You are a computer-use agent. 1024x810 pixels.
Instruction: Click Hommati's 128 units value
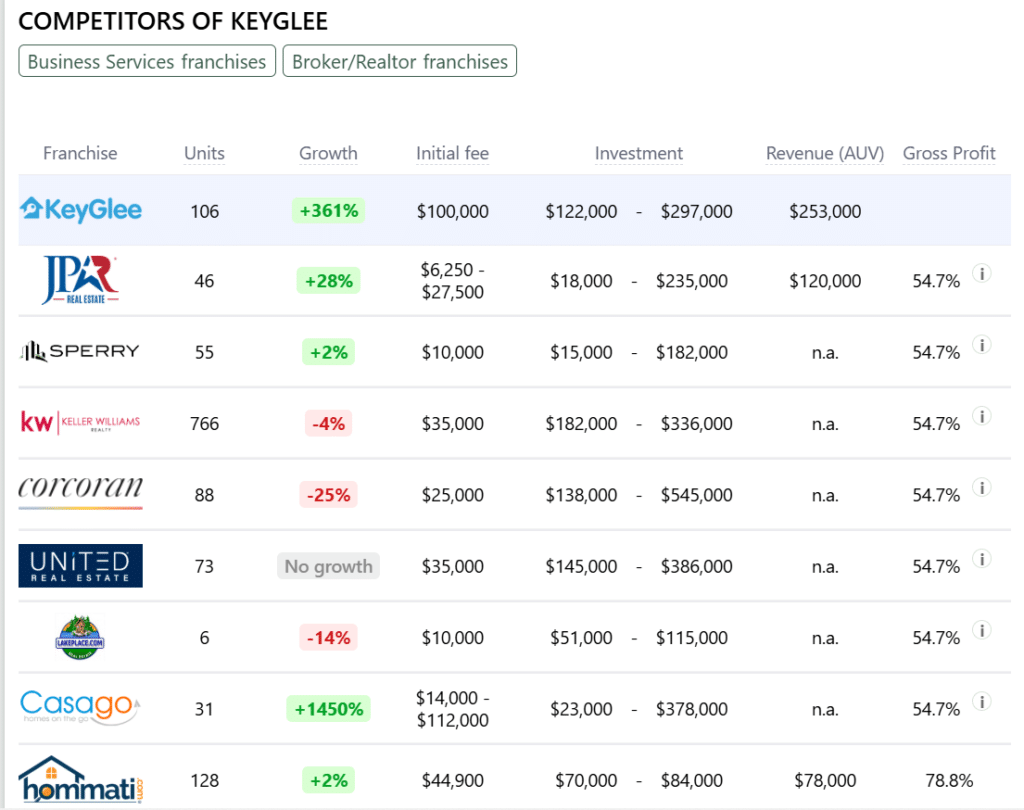point(204,780)
